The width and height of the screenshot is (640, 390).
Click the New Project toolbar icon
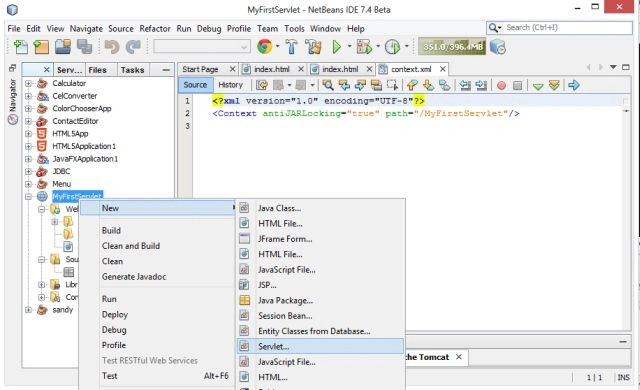click(41, 47)
